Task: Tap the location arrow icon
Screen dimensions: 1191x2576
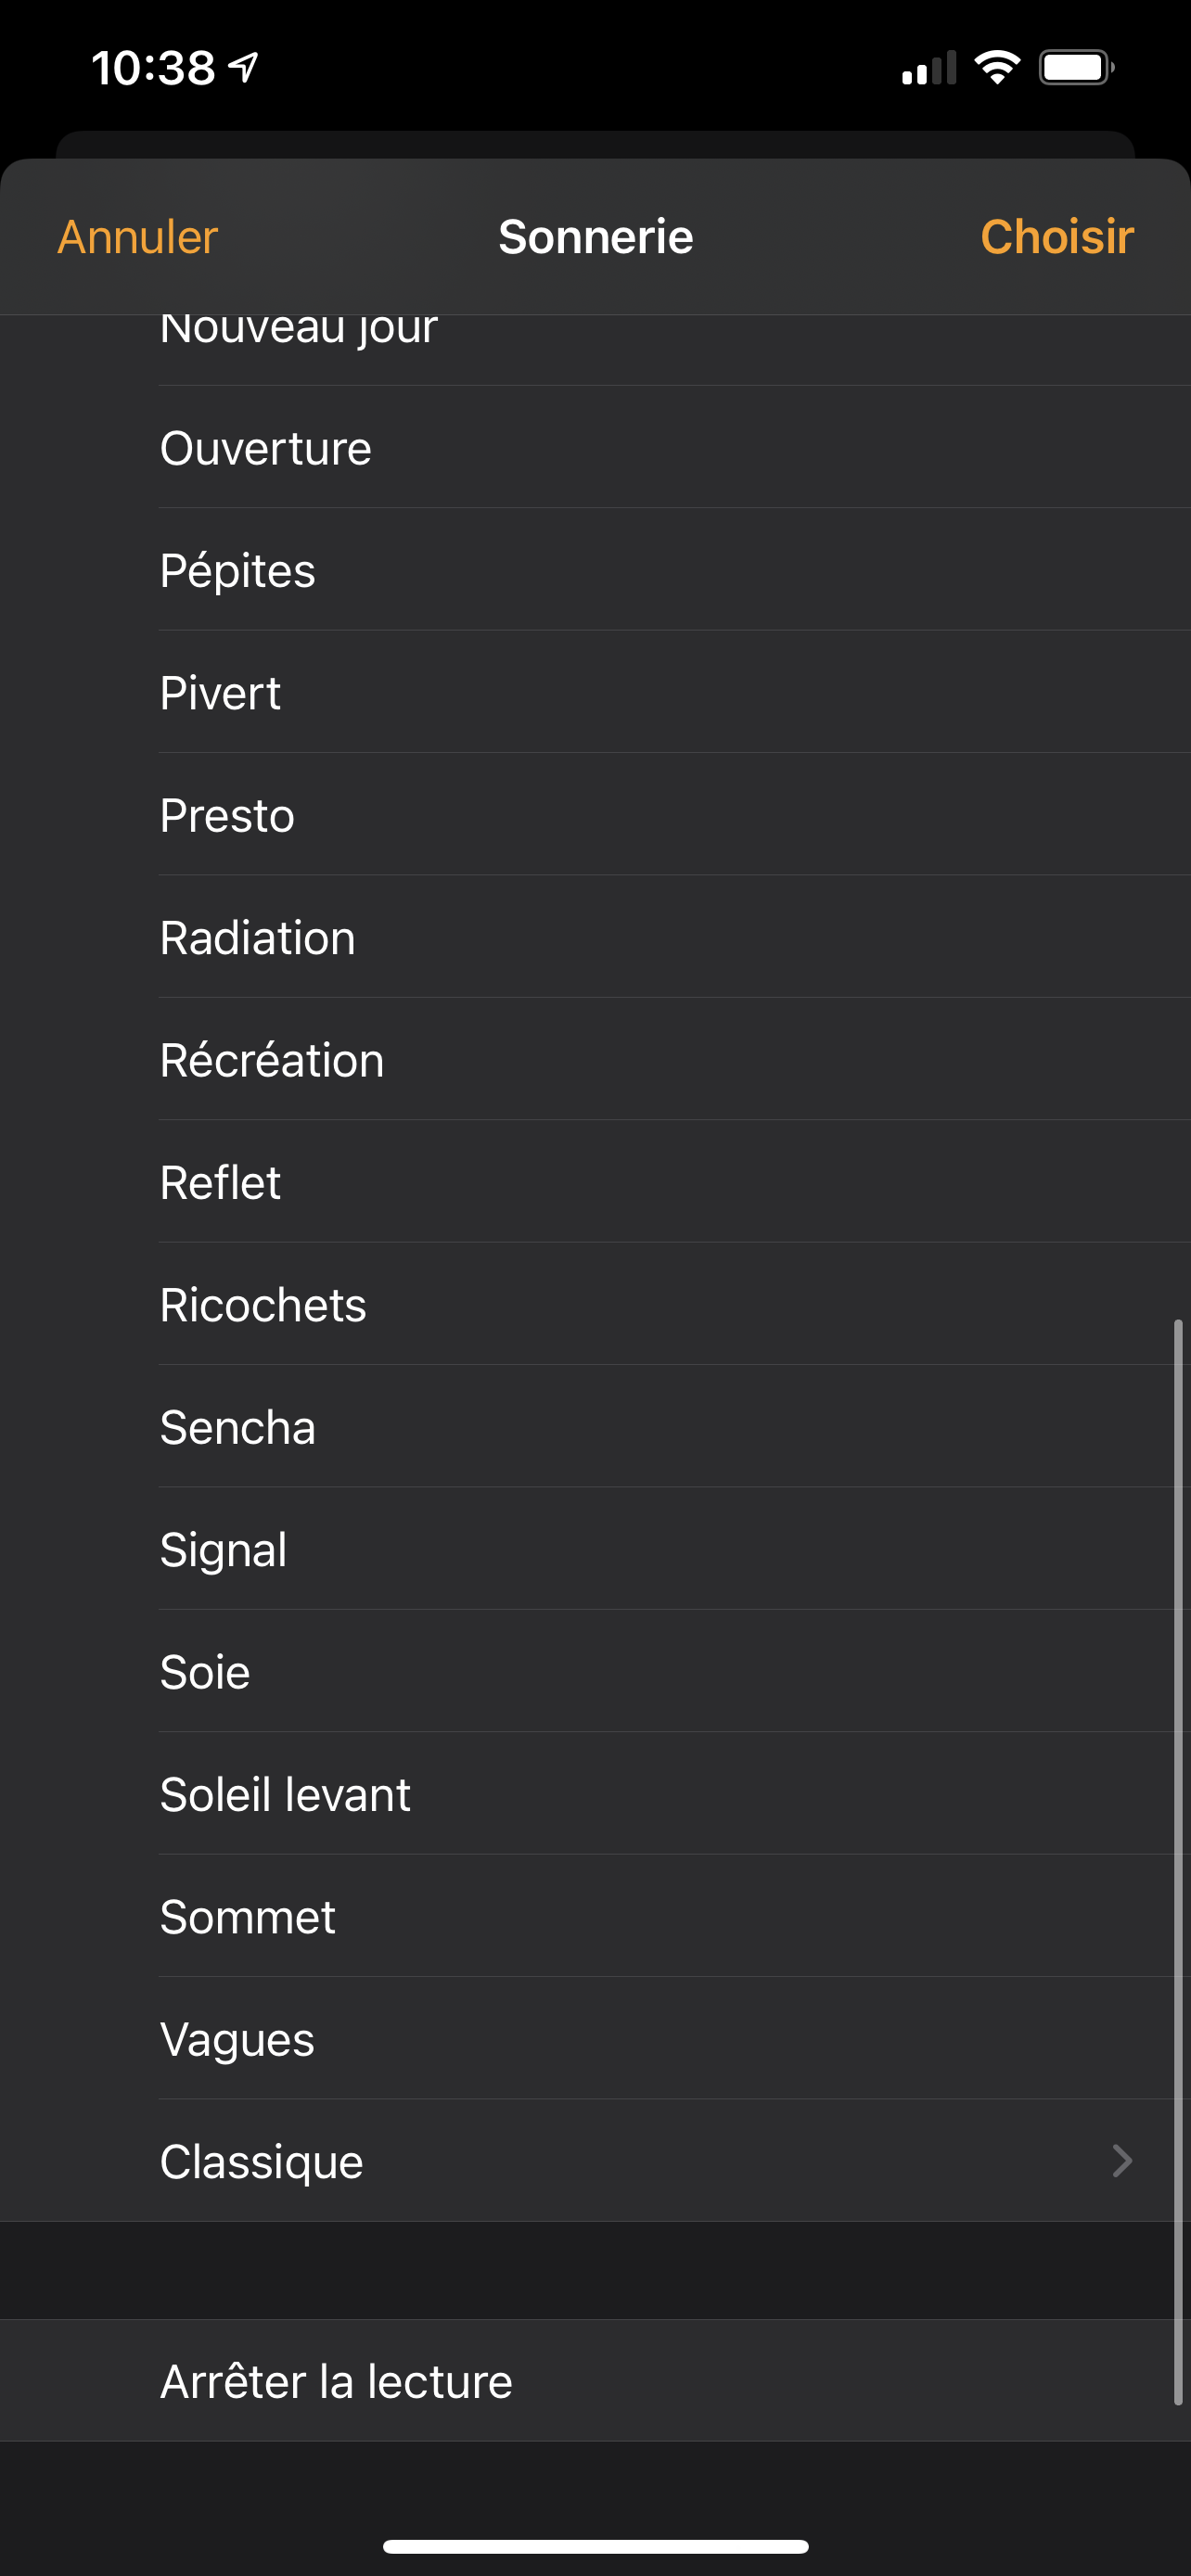Action: (x=243, y=67)
